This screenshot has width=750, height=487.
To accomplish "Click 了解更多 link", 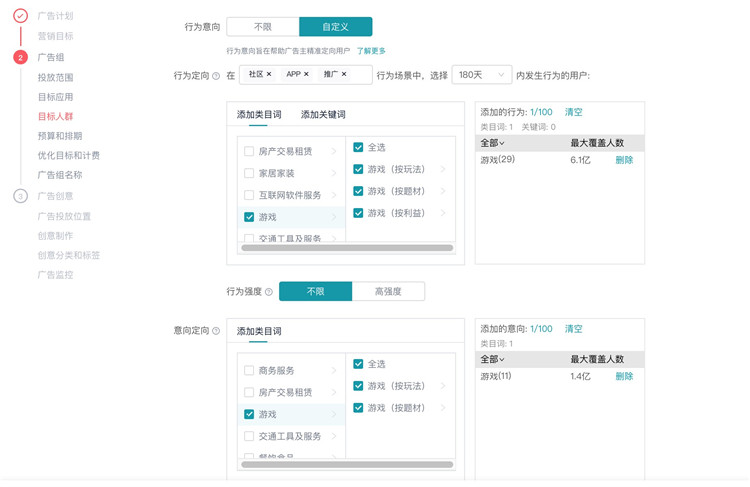I will tap(371, 51).
